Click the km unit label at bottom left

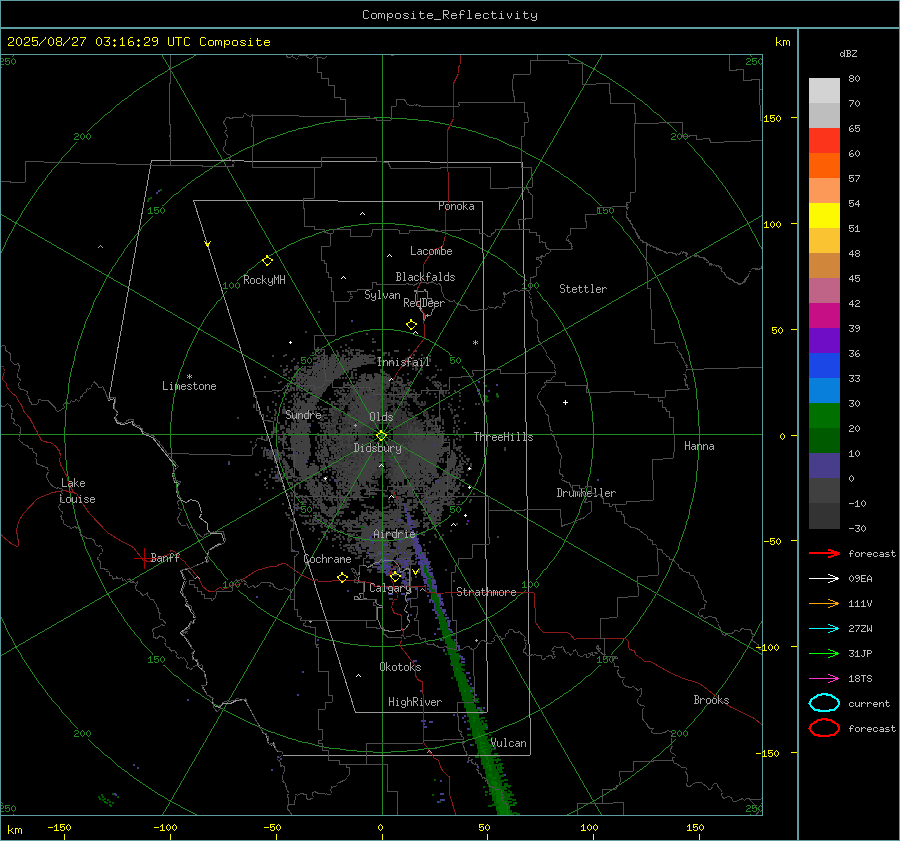pyautogui.click(x=14, y=830)
